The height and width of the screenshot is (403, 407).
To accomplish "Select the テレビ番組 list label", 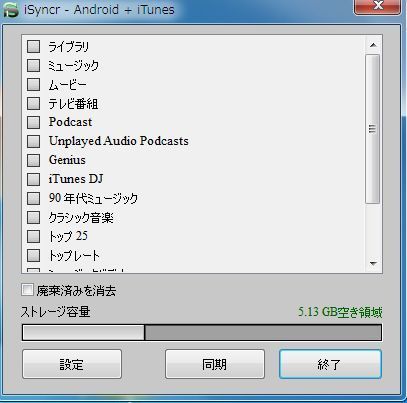I will point(73,104).
